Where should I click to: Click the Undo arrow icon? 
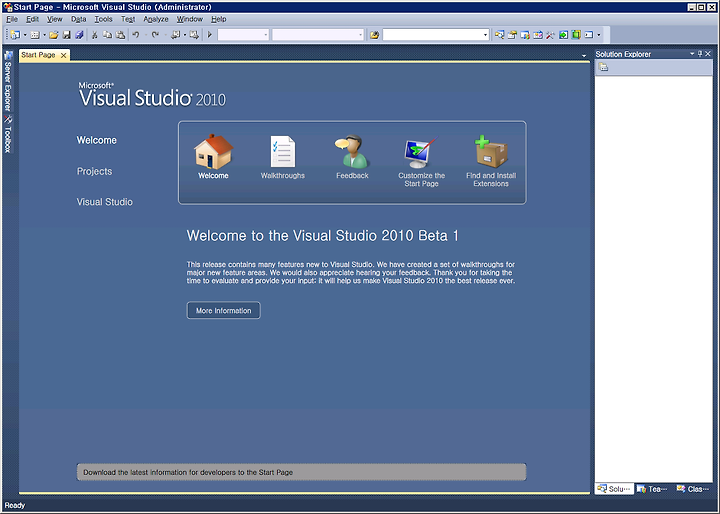point(136,35)
